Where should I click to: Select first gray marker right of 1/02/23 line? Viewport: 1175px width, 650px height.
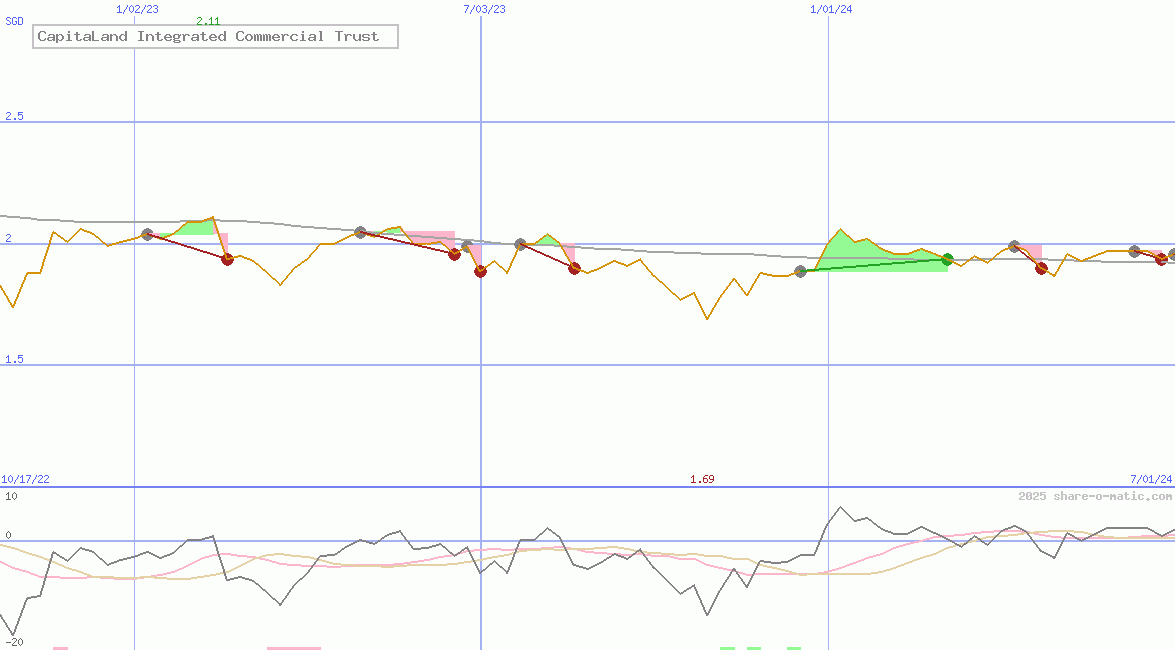148,234
